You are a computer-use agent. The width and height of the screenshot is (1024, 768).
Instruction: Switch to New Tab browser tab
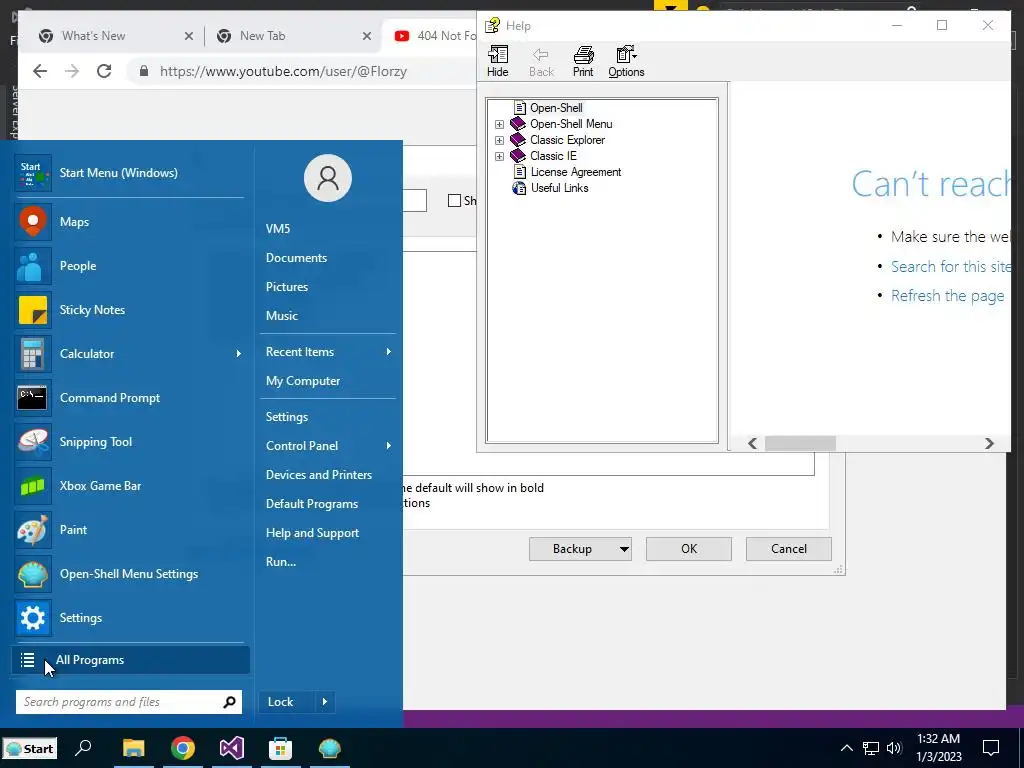coord(294,36)
